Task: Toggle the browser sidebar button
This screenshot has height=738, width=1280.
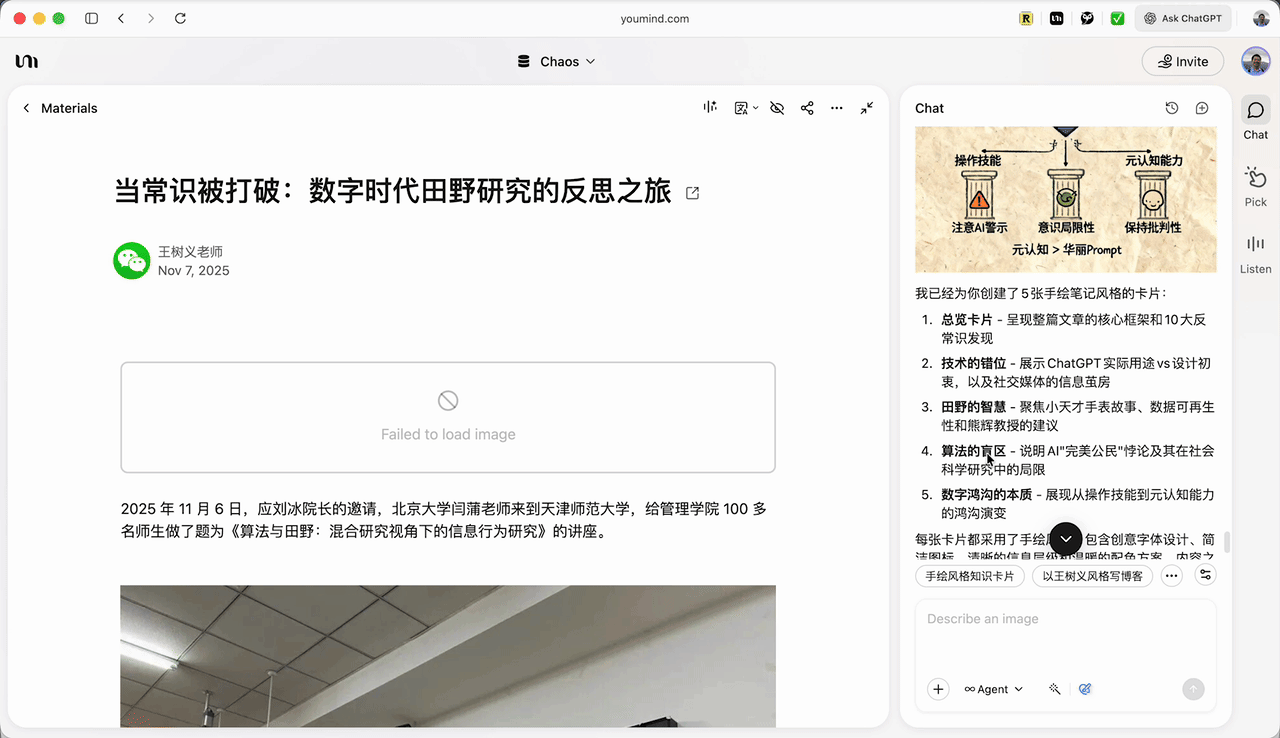Action: (91, 18)
